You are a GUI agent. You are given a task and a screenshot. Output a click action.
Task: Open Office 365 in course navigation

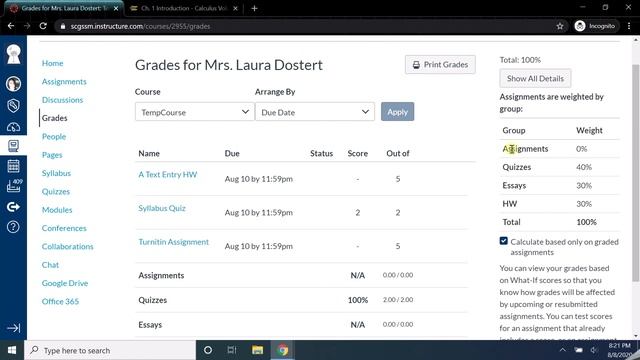[60, 302]
